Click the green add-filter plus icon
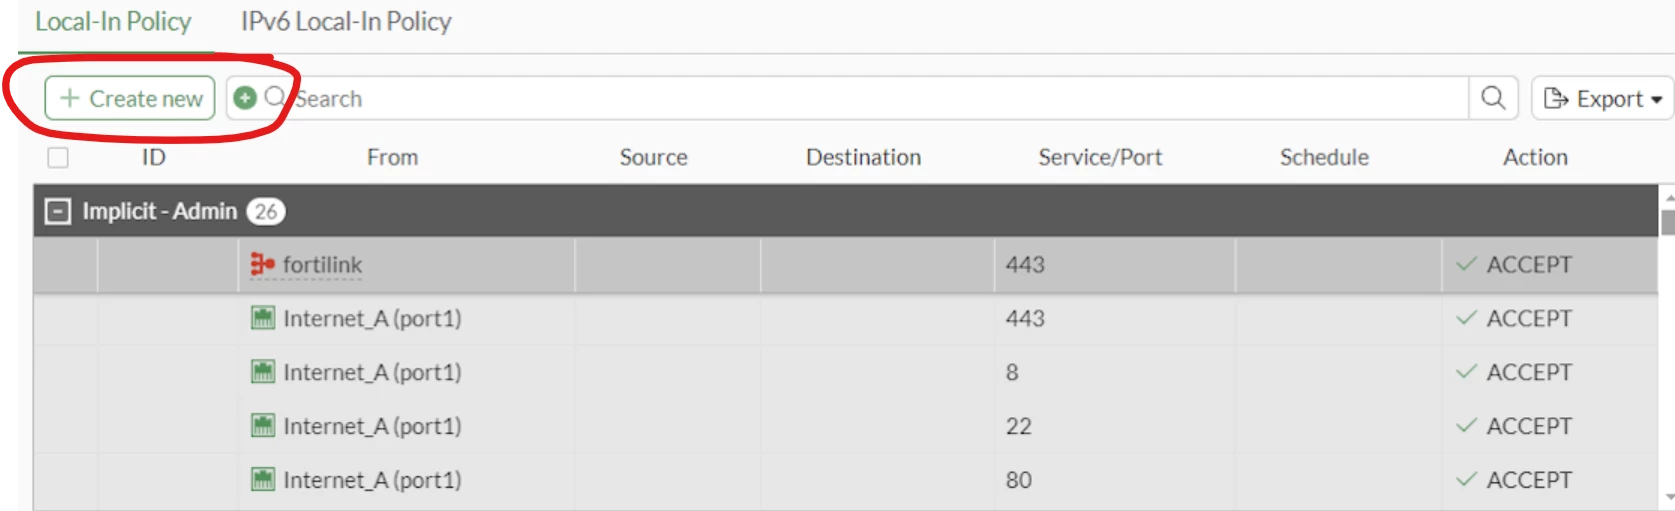Viewport: 1675px width, 511px height. pos(245,98)
